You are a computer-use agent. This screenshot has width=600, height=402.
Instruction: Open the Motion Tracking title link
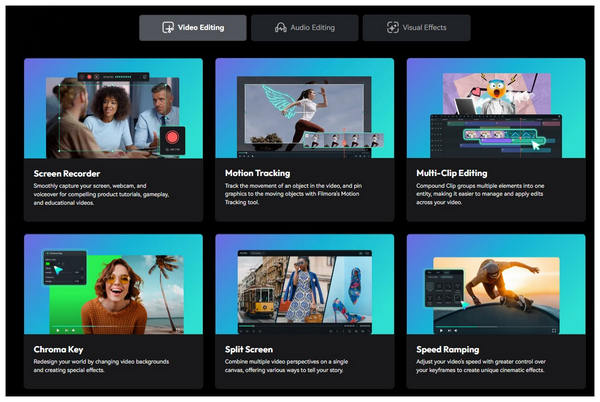click(x=258, y=173)
